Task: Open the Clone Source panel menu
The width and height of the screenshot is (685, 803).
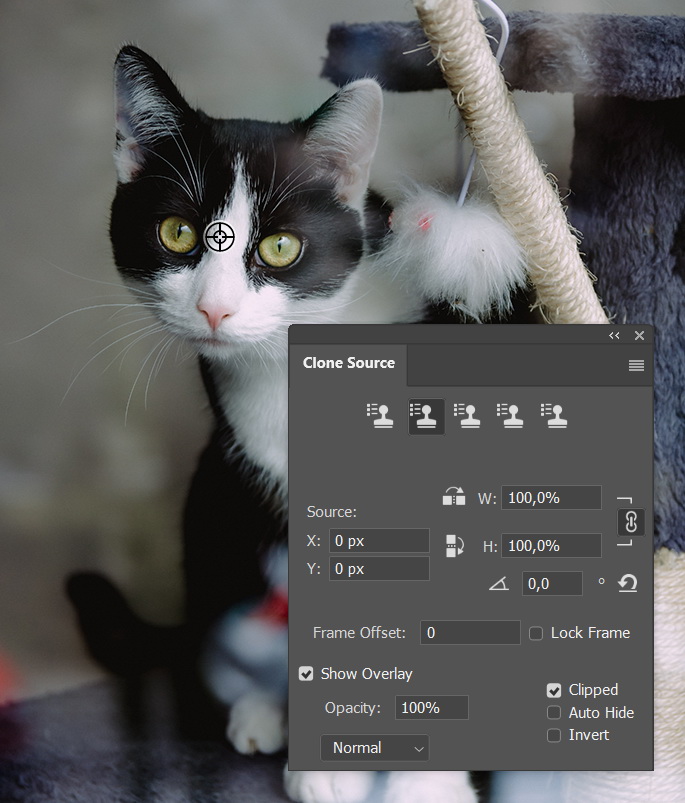Action: point(636,366)
